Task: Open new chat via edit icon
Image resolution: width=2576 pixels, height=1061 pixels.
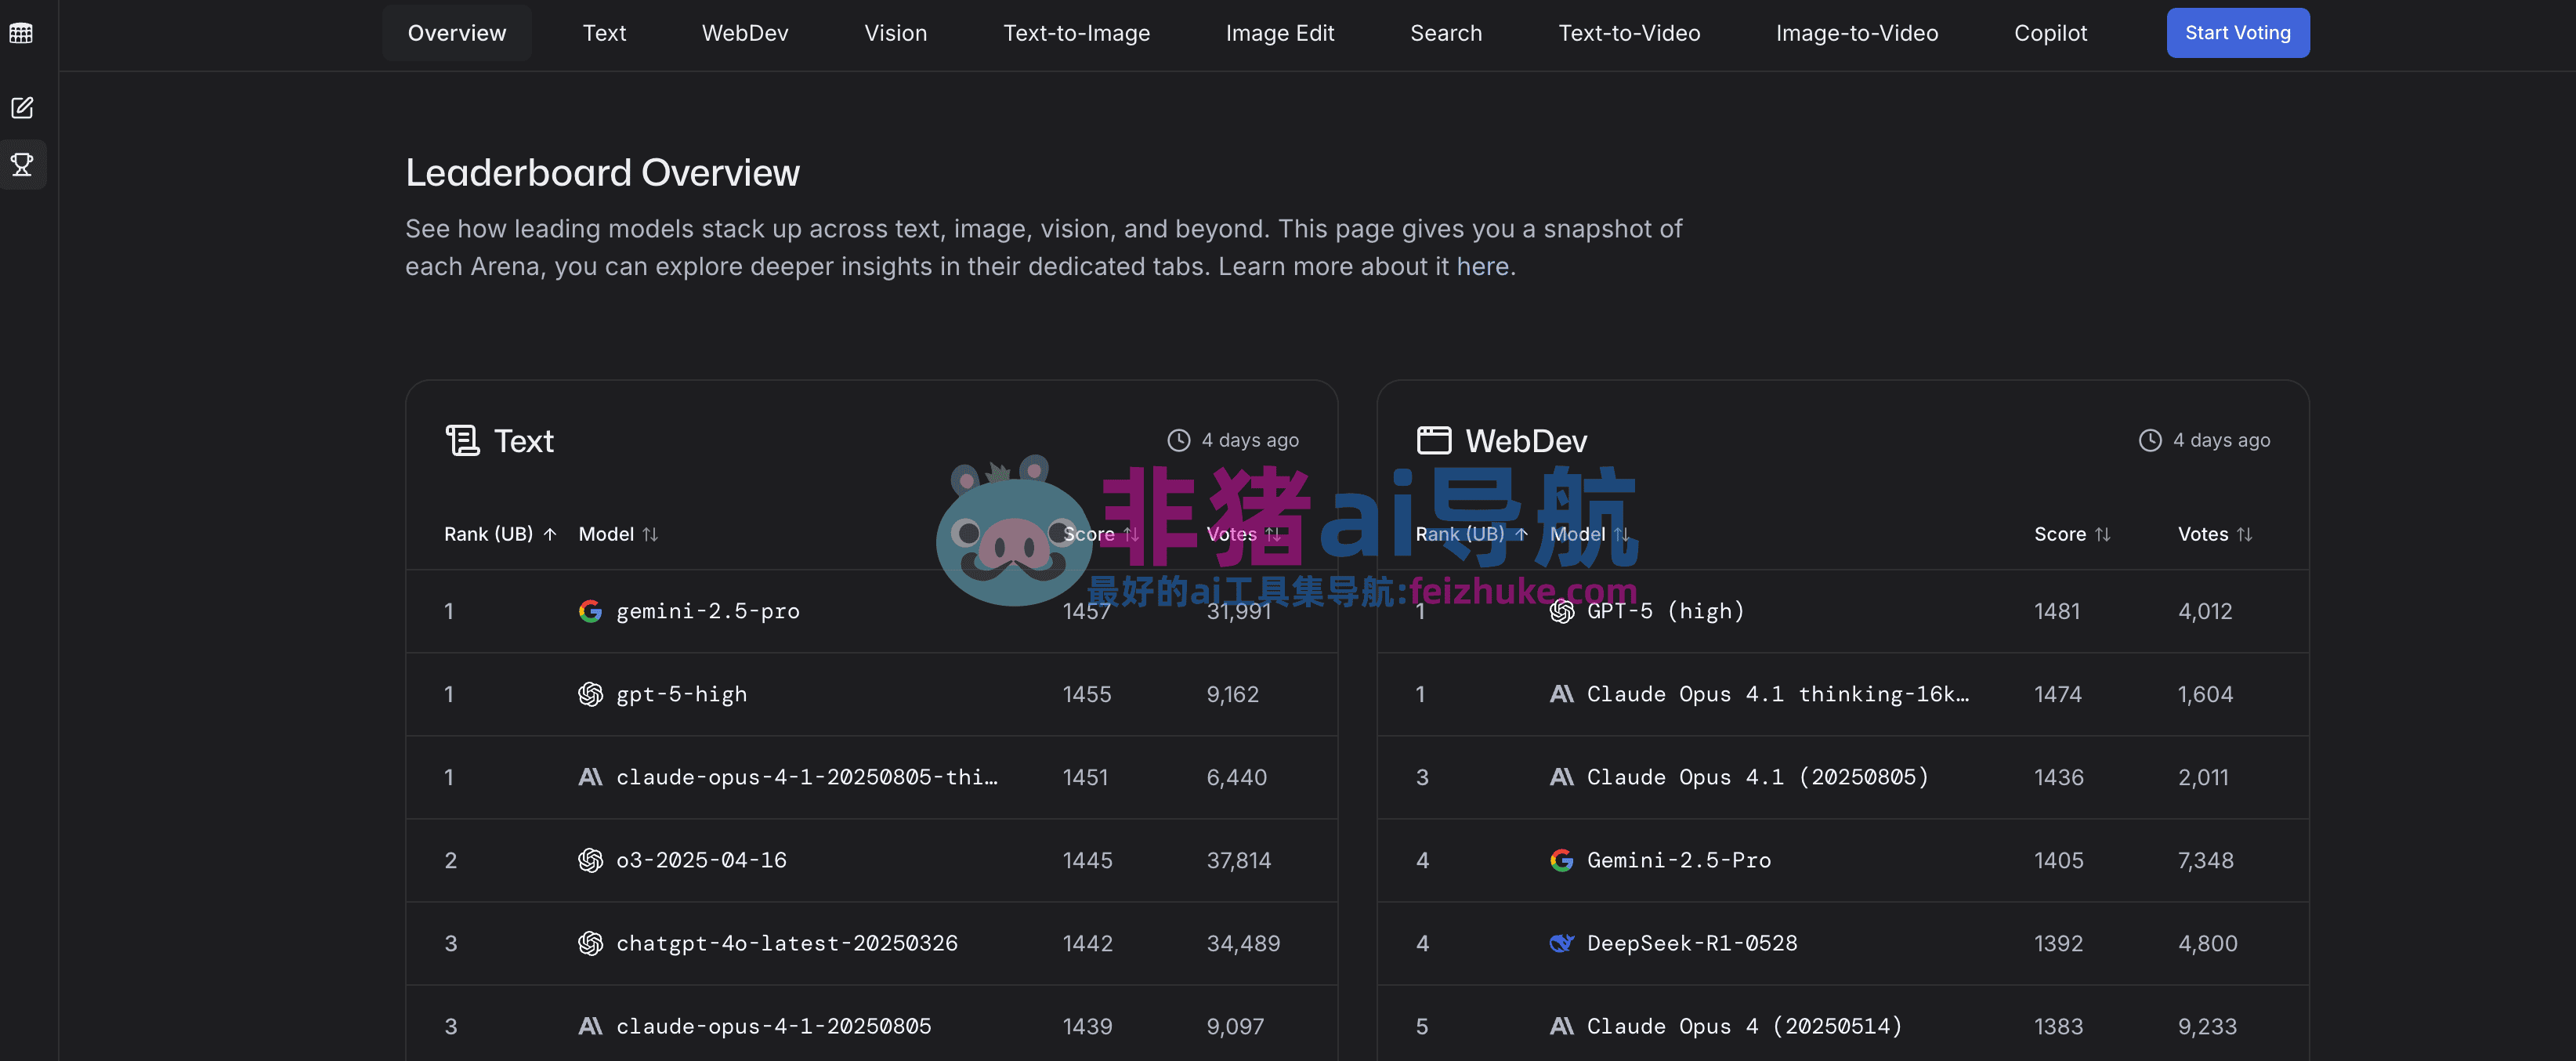Action: click(x=22, y=107)
